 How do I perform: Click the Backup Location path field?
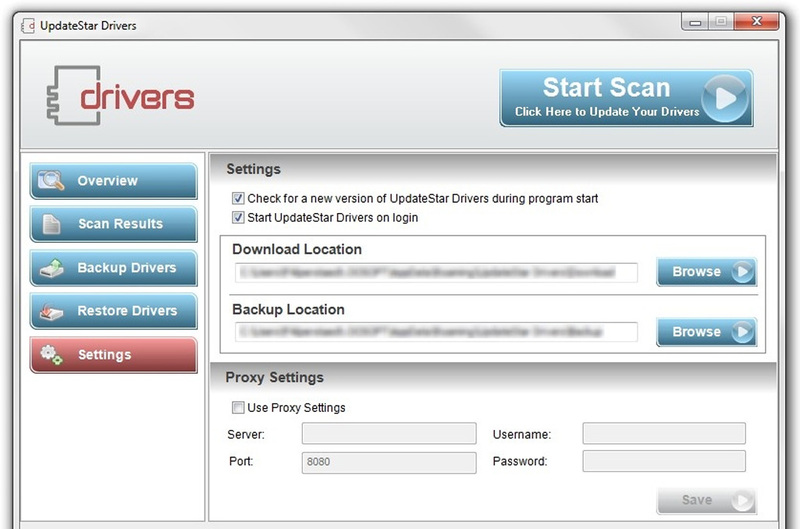436,332
